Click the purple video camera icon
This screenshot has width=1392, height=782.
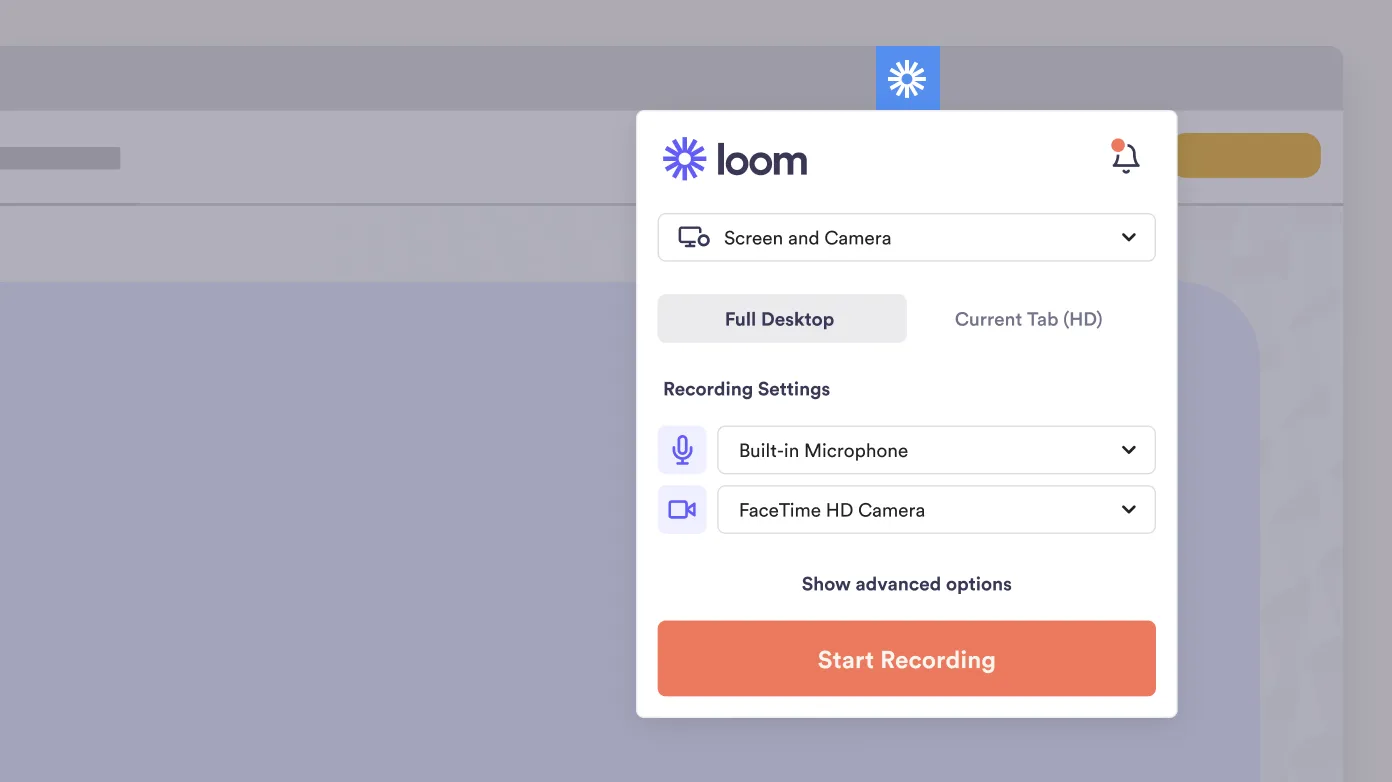click(x=681, y=509)
